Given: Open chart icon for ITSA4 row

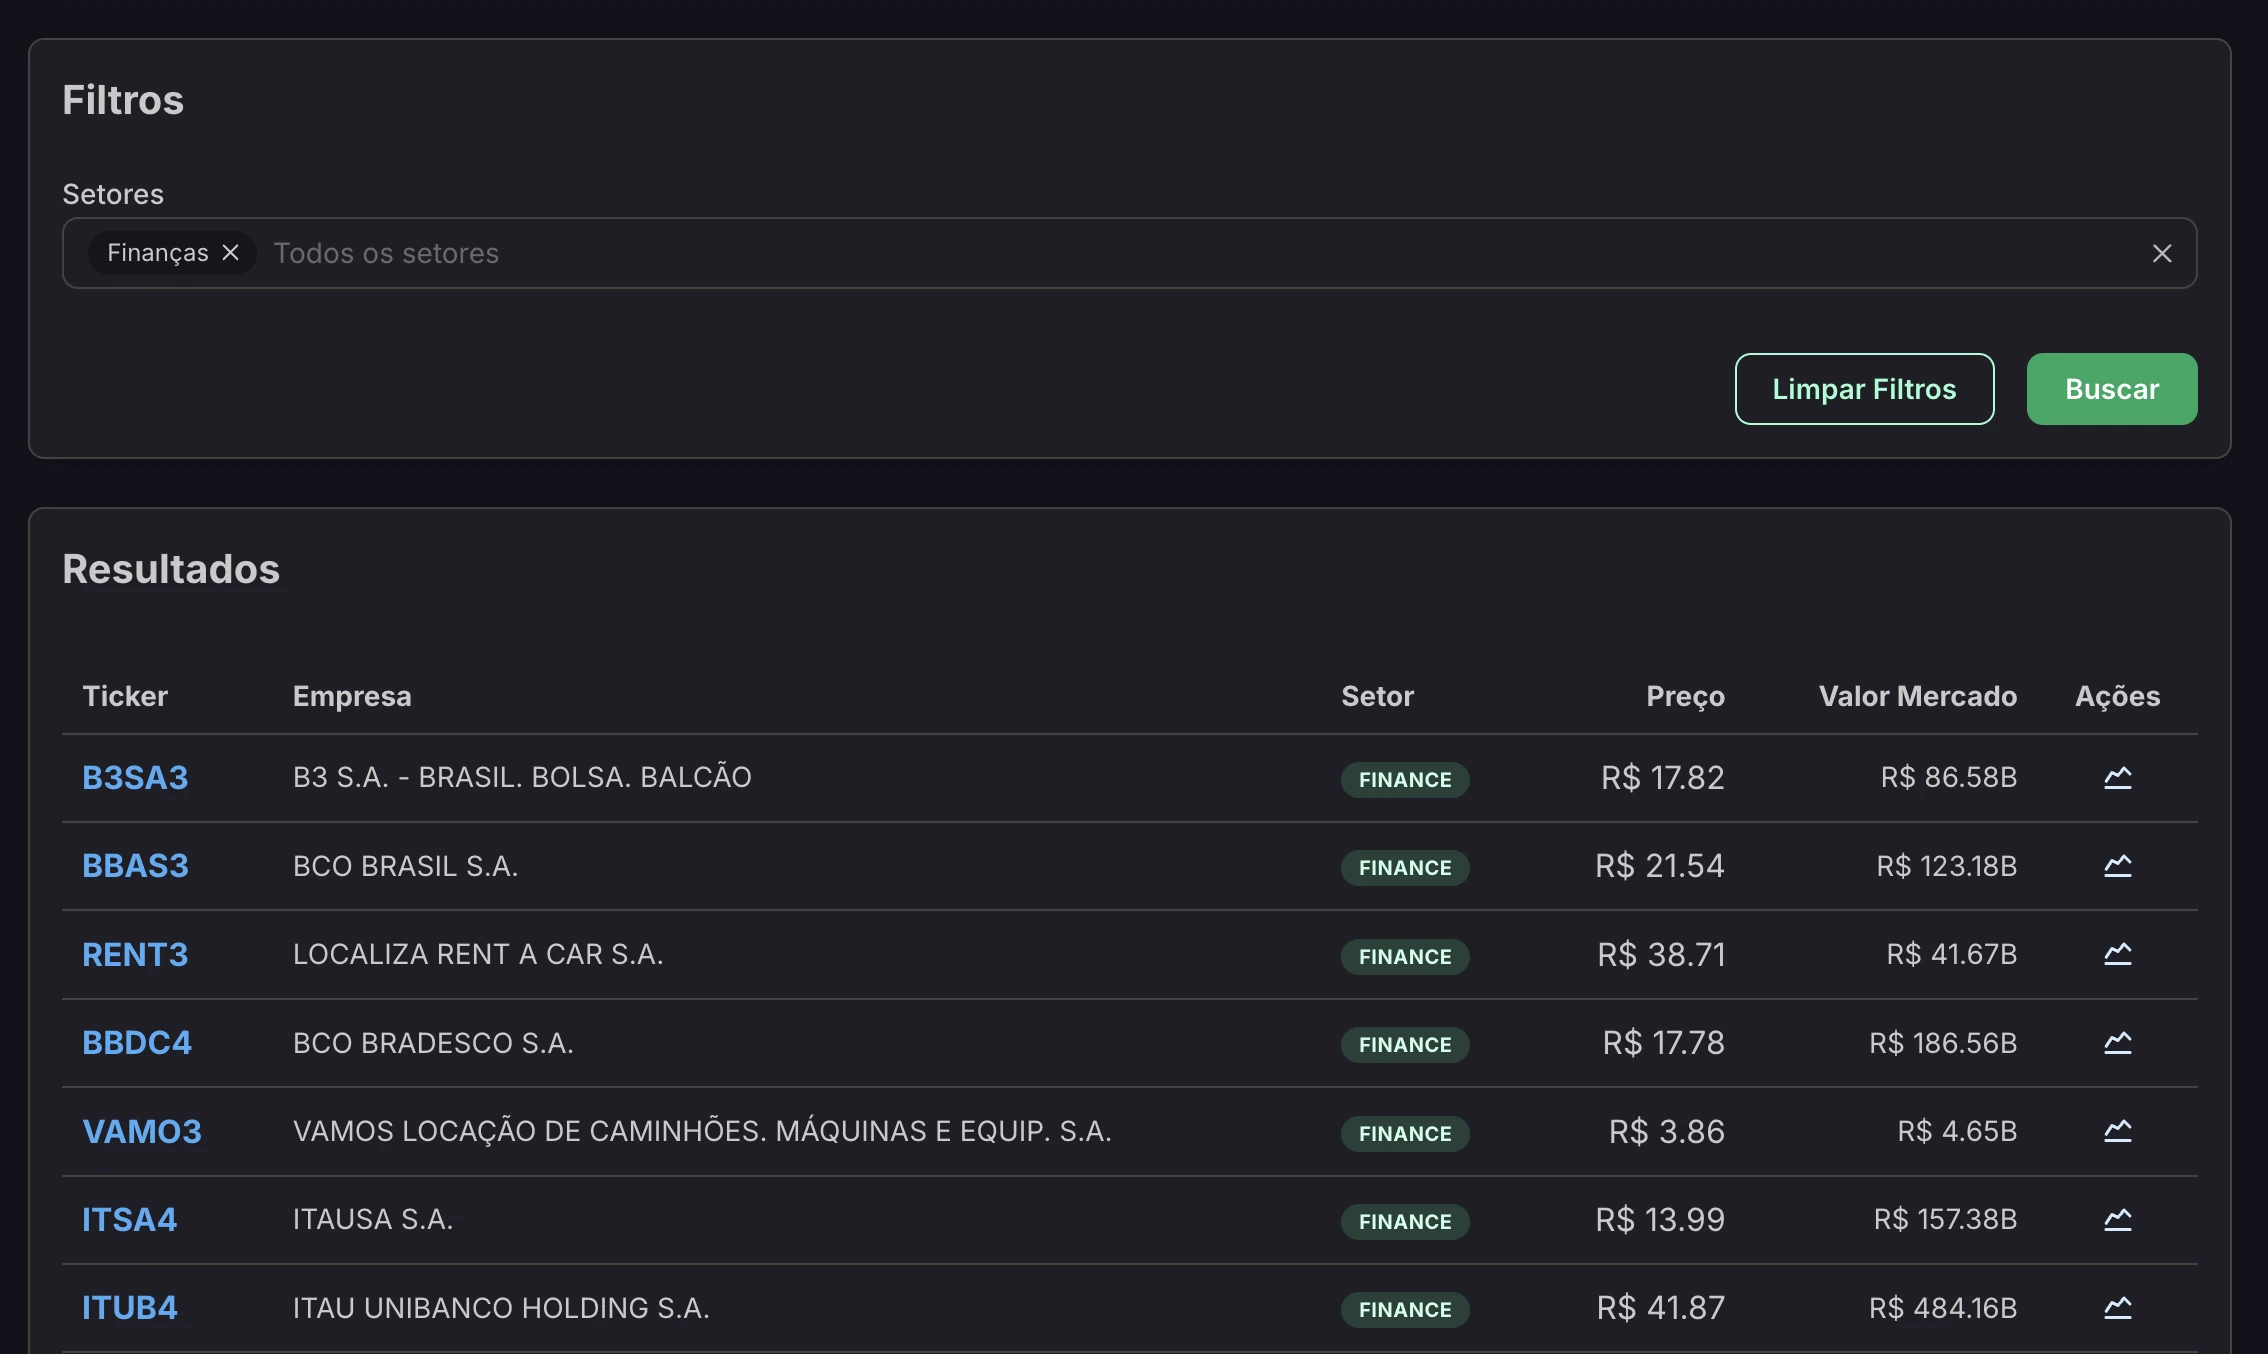Looking at the screenshot, I should pyautogui.click(x=2117, y=1219).
